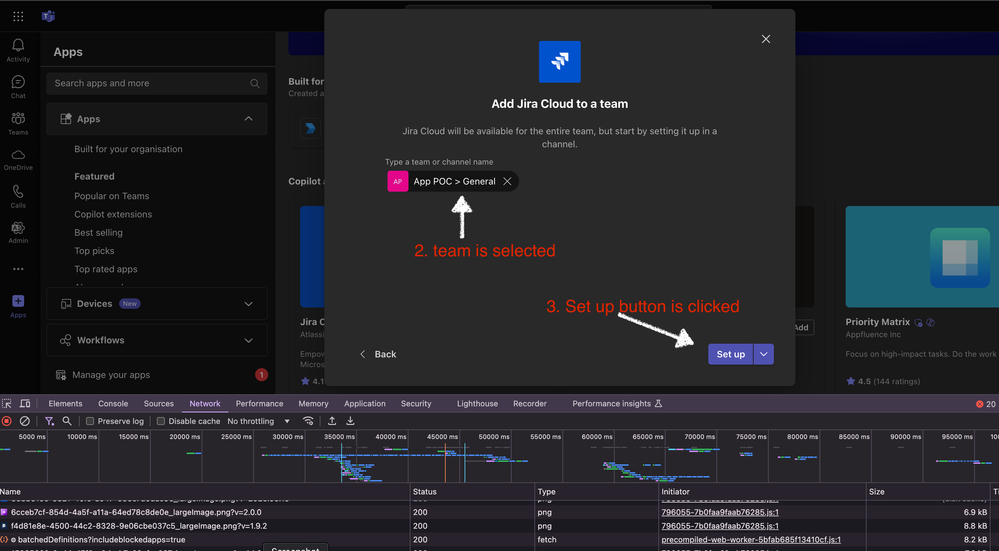The height and width of the screenshot is (551, 999).
Task: Sort requests by Initiator column header
Action: pos(763,492)
